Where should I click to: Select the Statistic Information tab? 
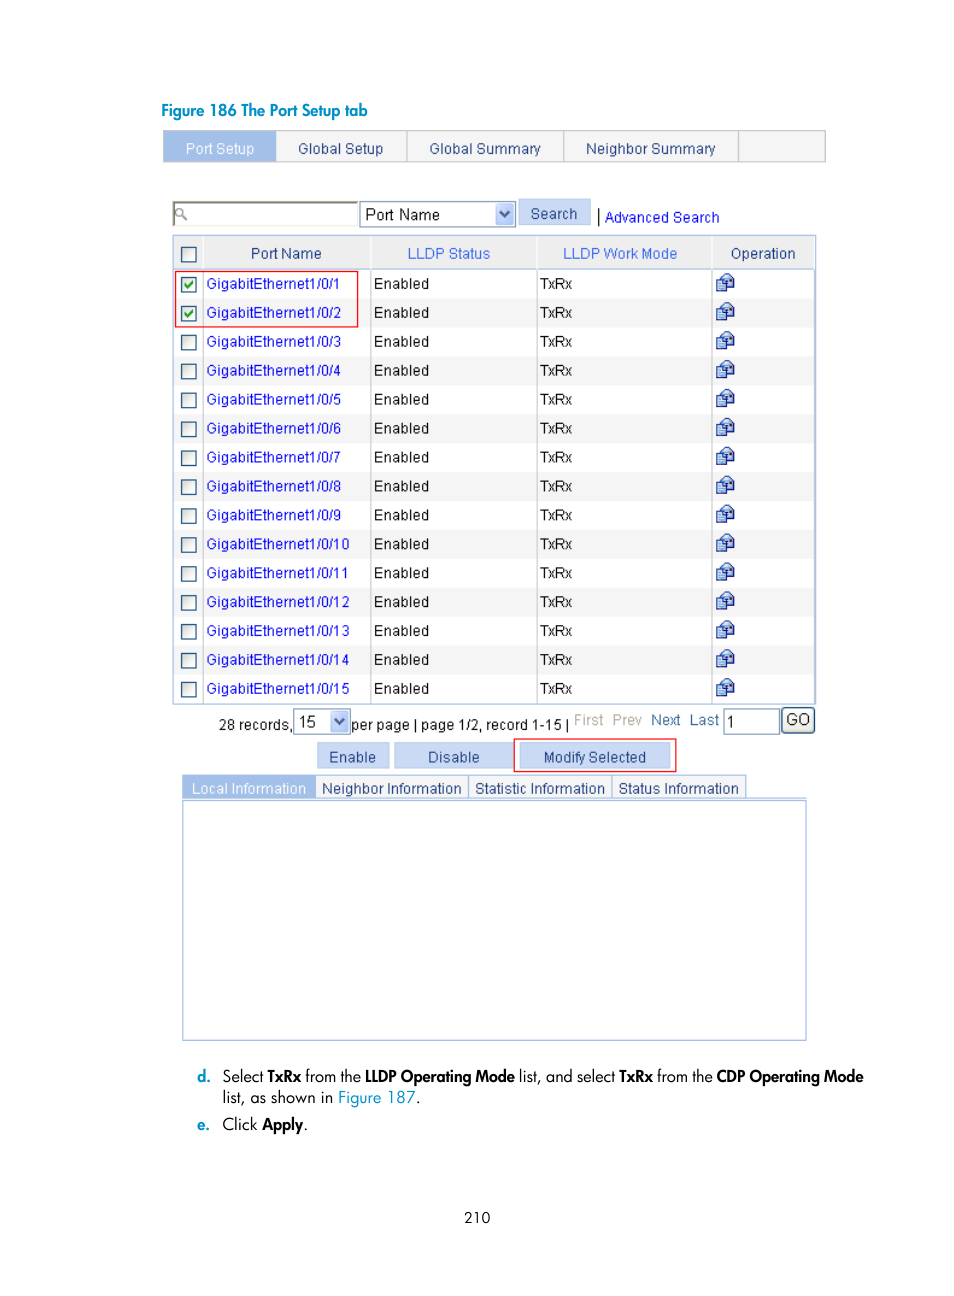pyautogui.click(x=540, y=788)
